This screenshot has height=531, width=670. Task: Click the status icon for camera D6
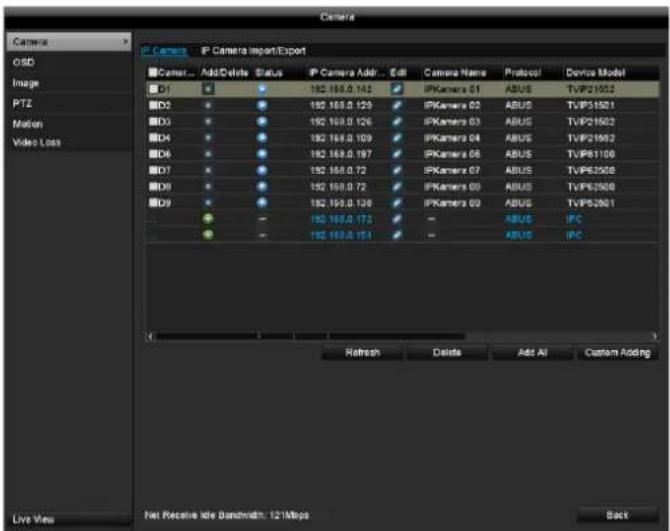point(262,154)
